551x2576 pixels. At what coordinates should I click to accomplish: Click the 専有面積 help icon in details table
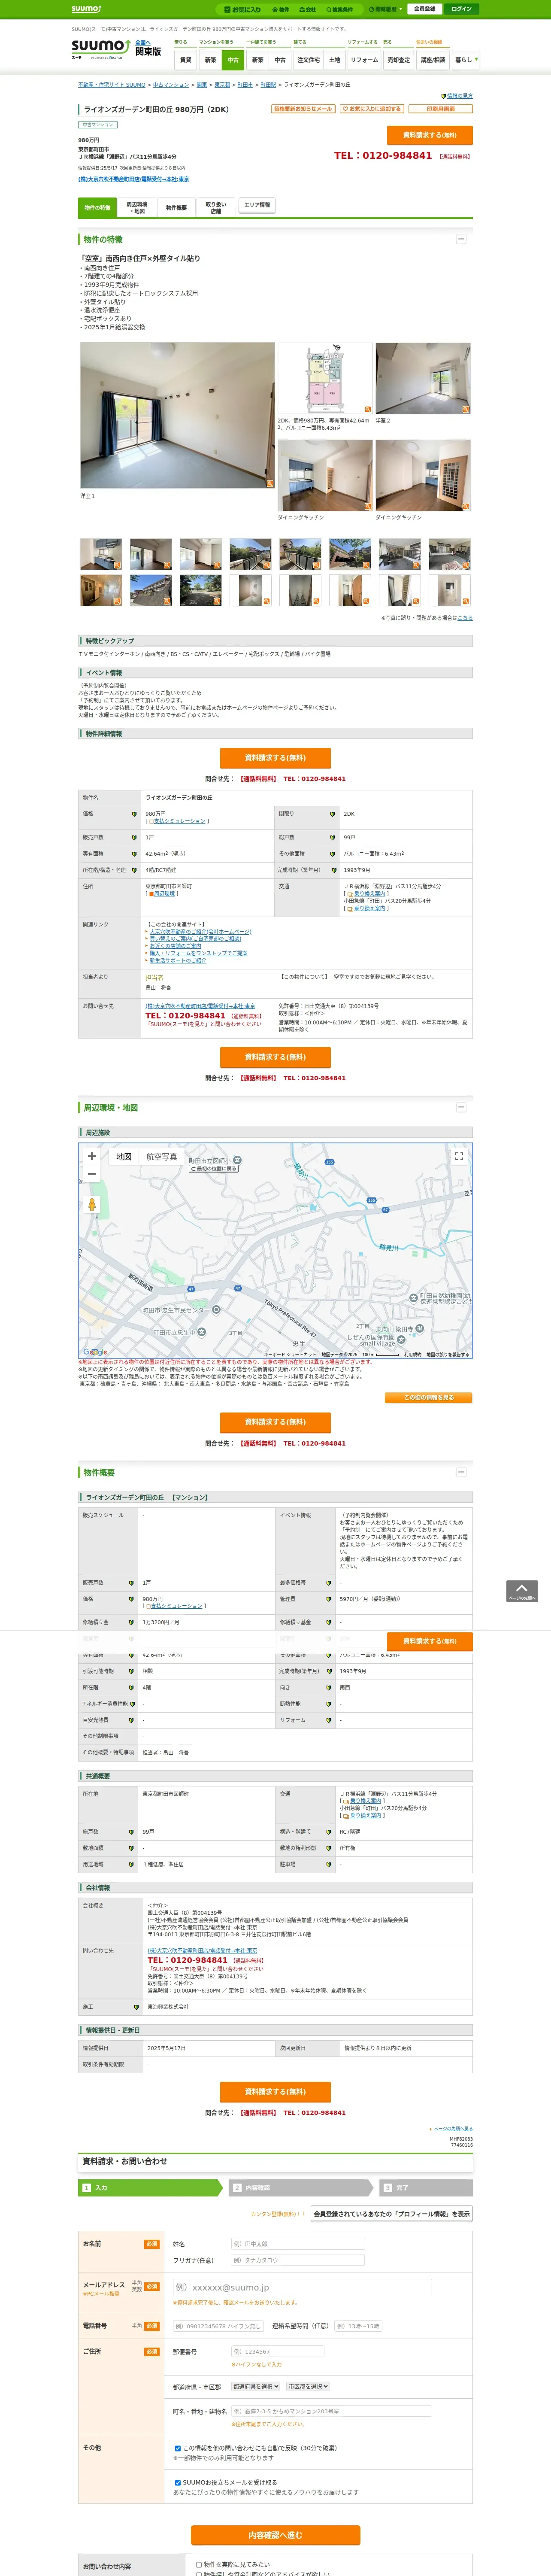(134, 854)
